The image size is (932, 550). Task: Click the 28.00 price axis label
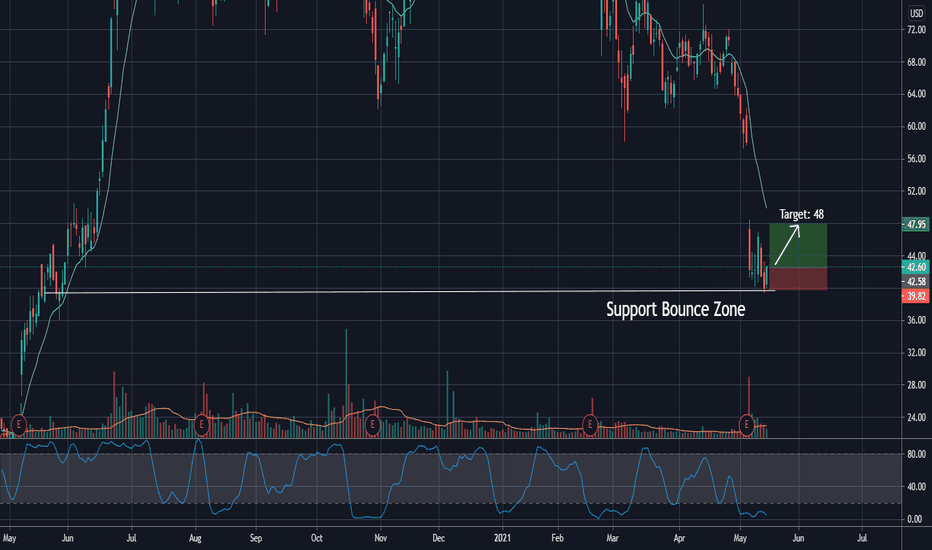click(x=916, y=385)
